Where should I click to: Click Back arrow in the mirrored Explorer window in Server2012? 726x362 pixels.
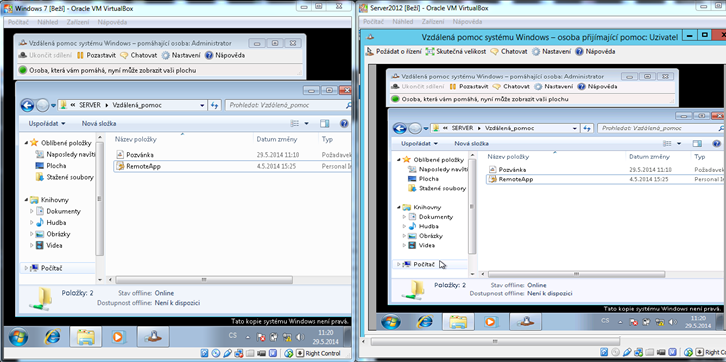click(x=400, y=128)
